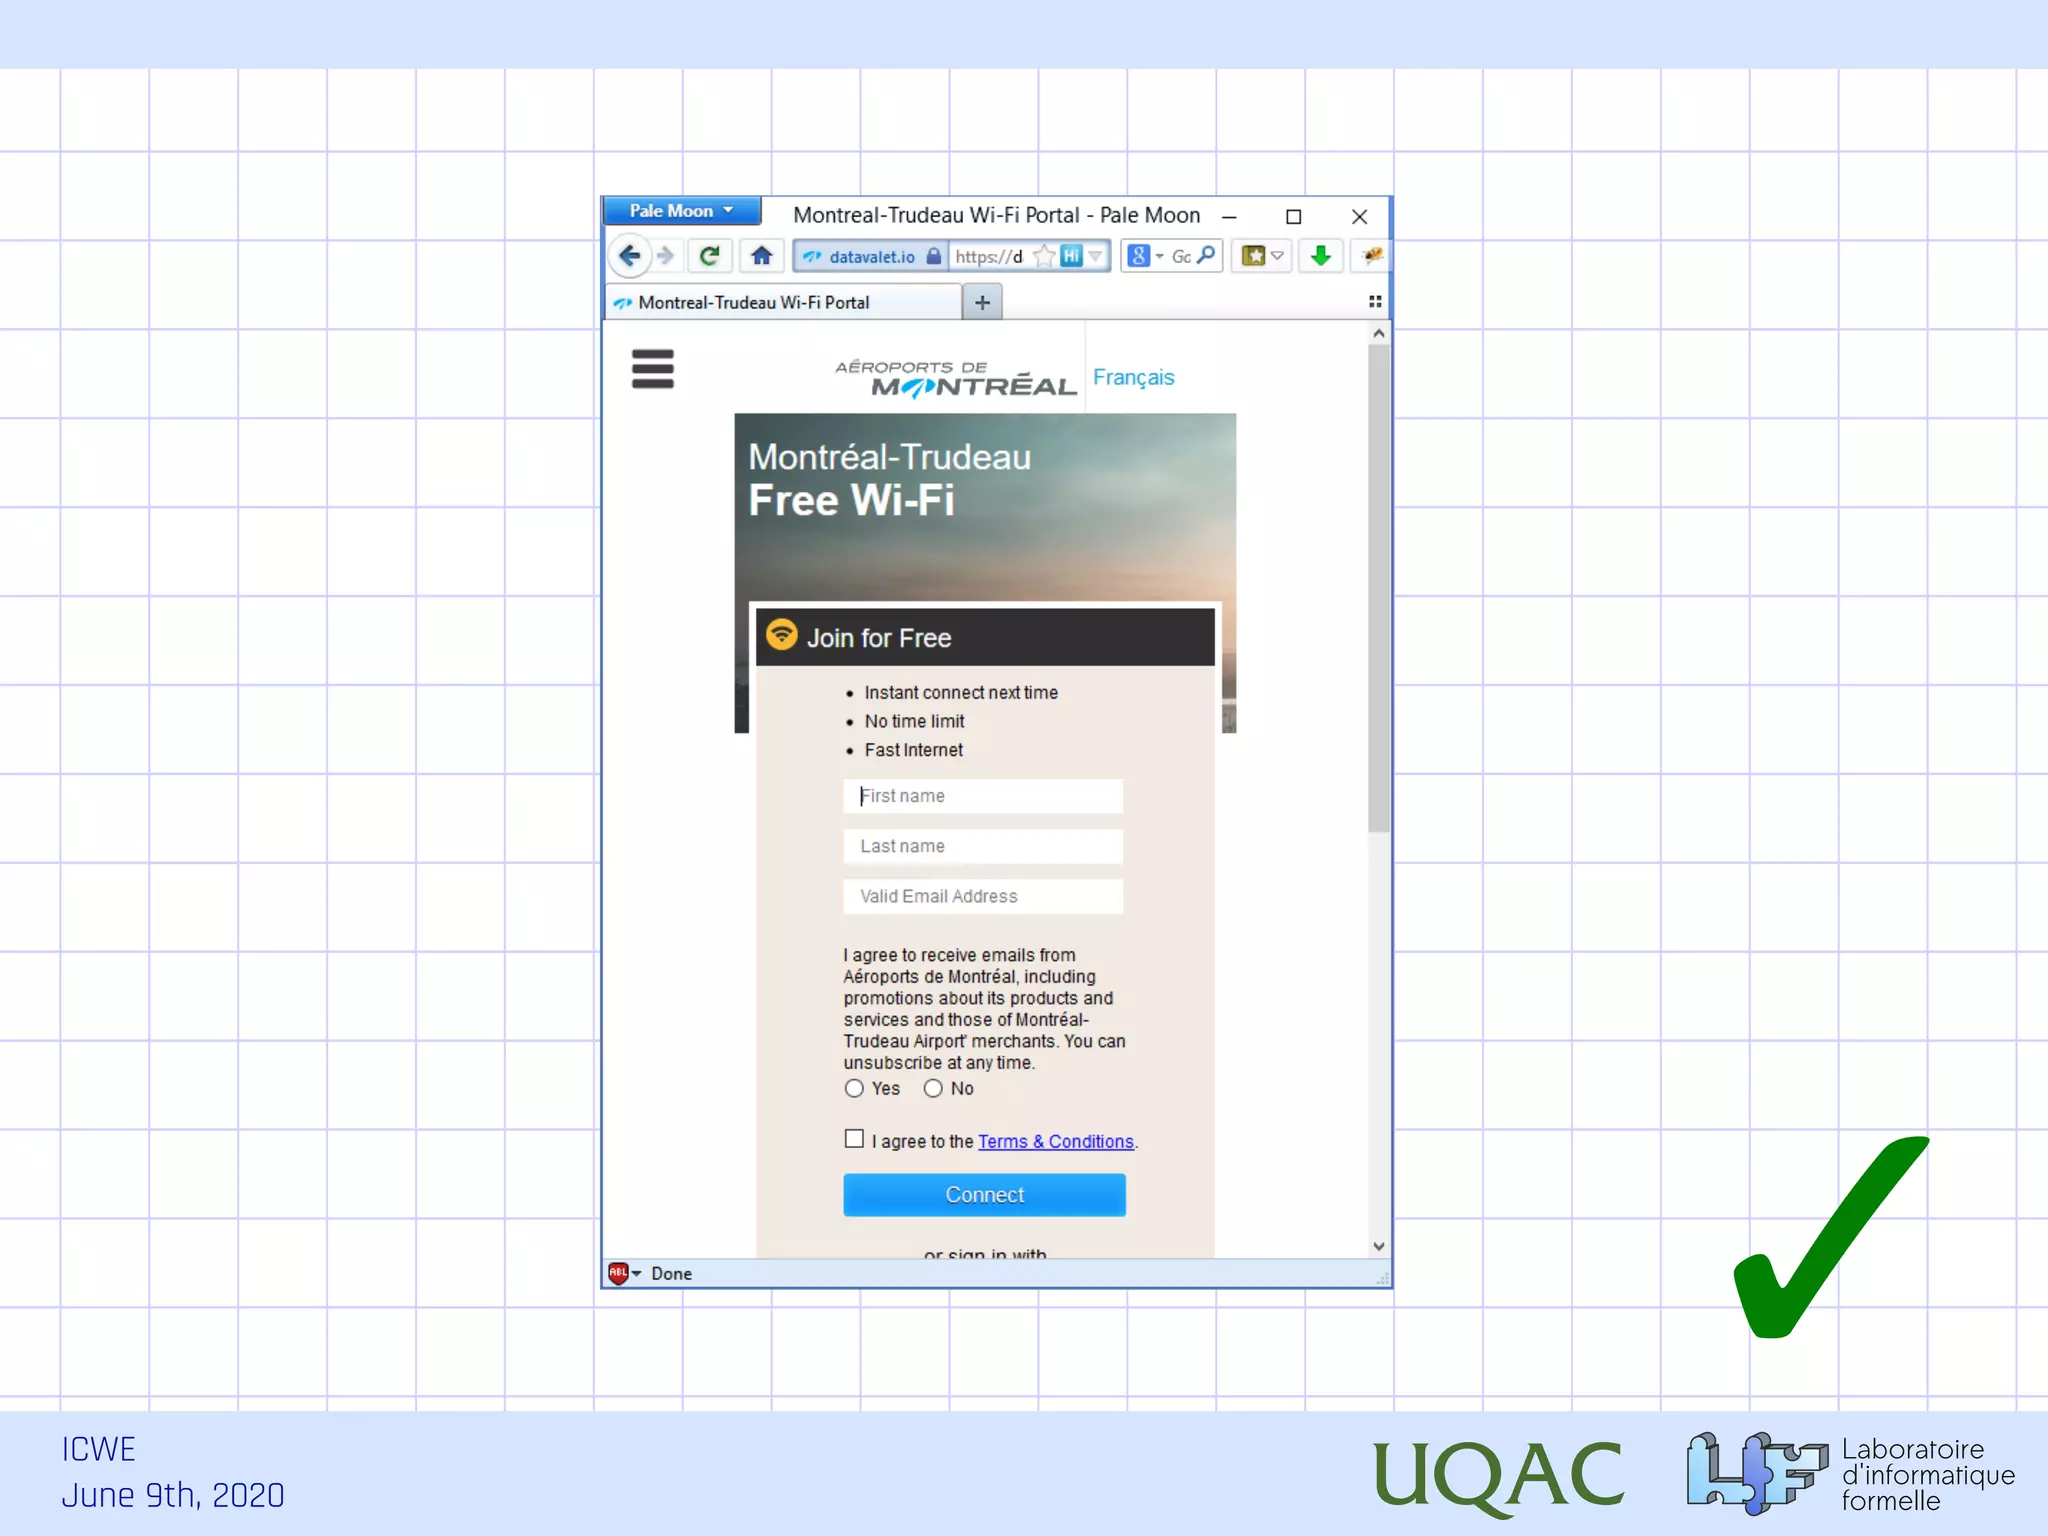Expand the Google search engine dropdown

1145,256
